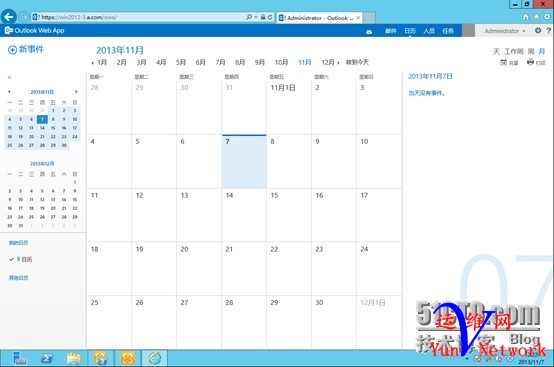Open the browser Tools gear icon
The width and height of the screenshot is (554, 367).
coord(547,17)
